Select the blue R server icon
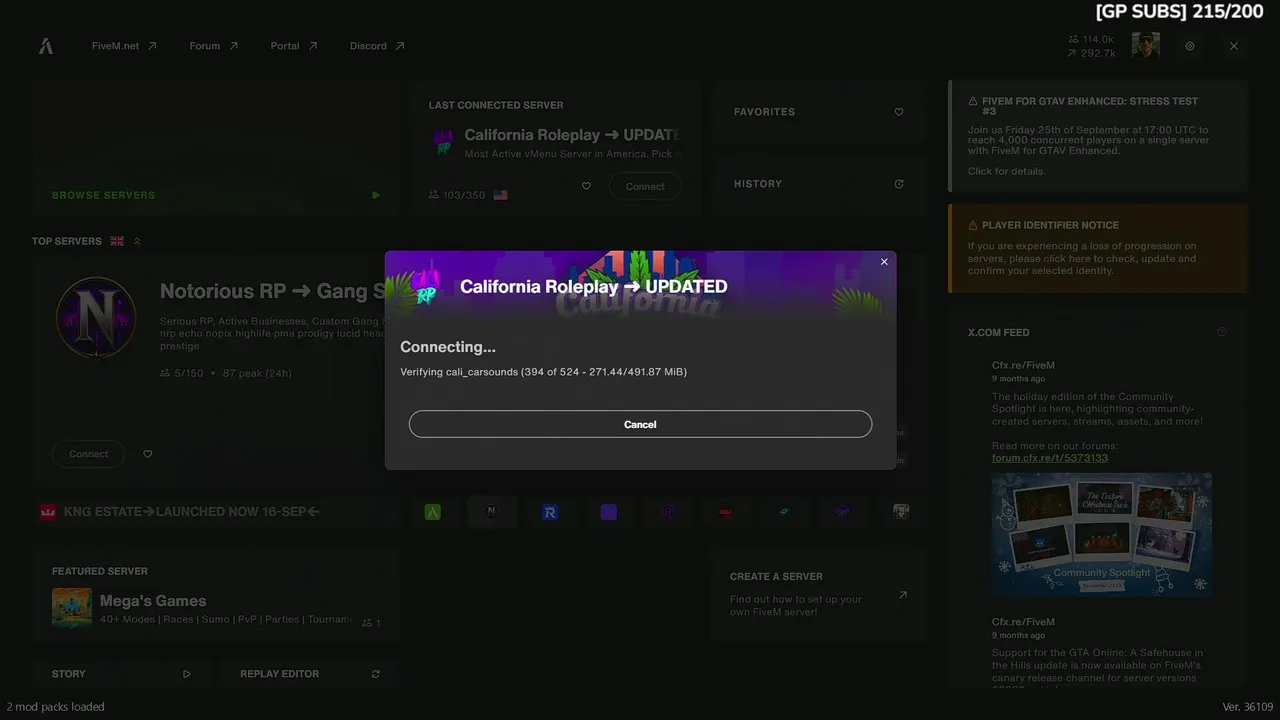The width and height of the screenshot is (1280, 720). click(550, 512)
